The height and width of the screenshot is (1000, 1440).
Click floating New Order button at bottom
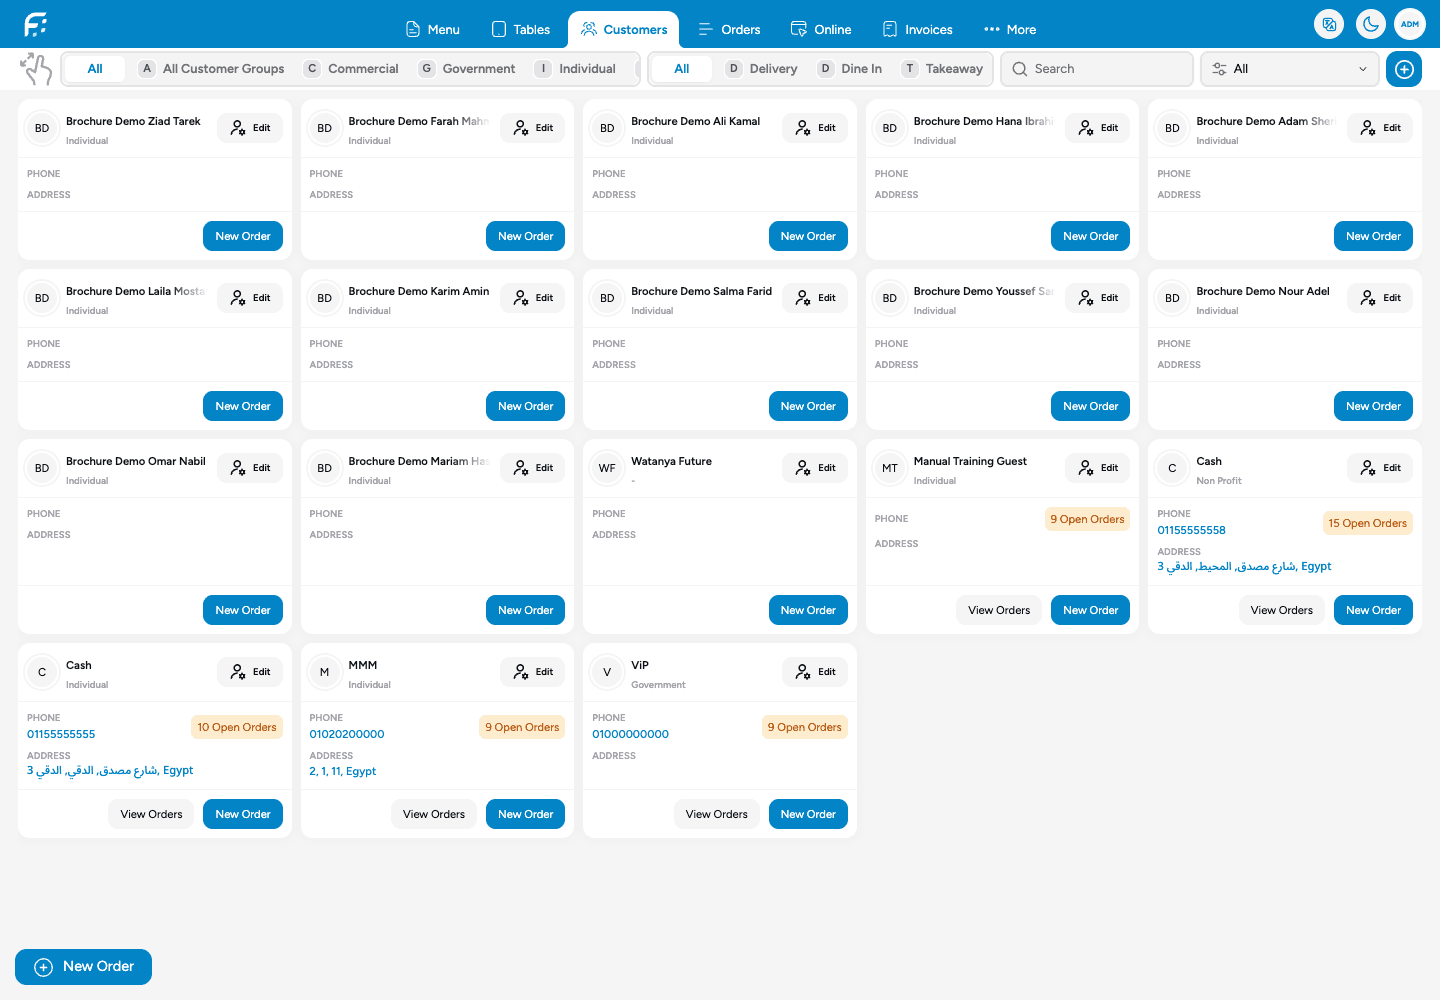[x=83, y=967]
